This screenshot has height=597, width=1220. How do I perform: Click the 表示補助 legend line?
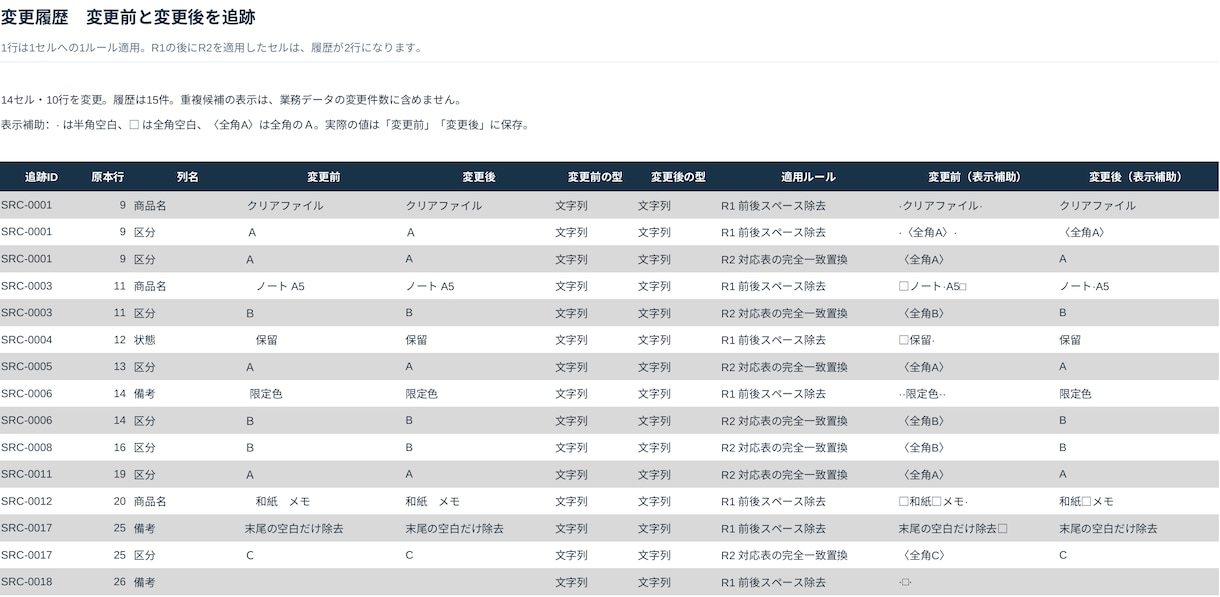tap(265, 125)
